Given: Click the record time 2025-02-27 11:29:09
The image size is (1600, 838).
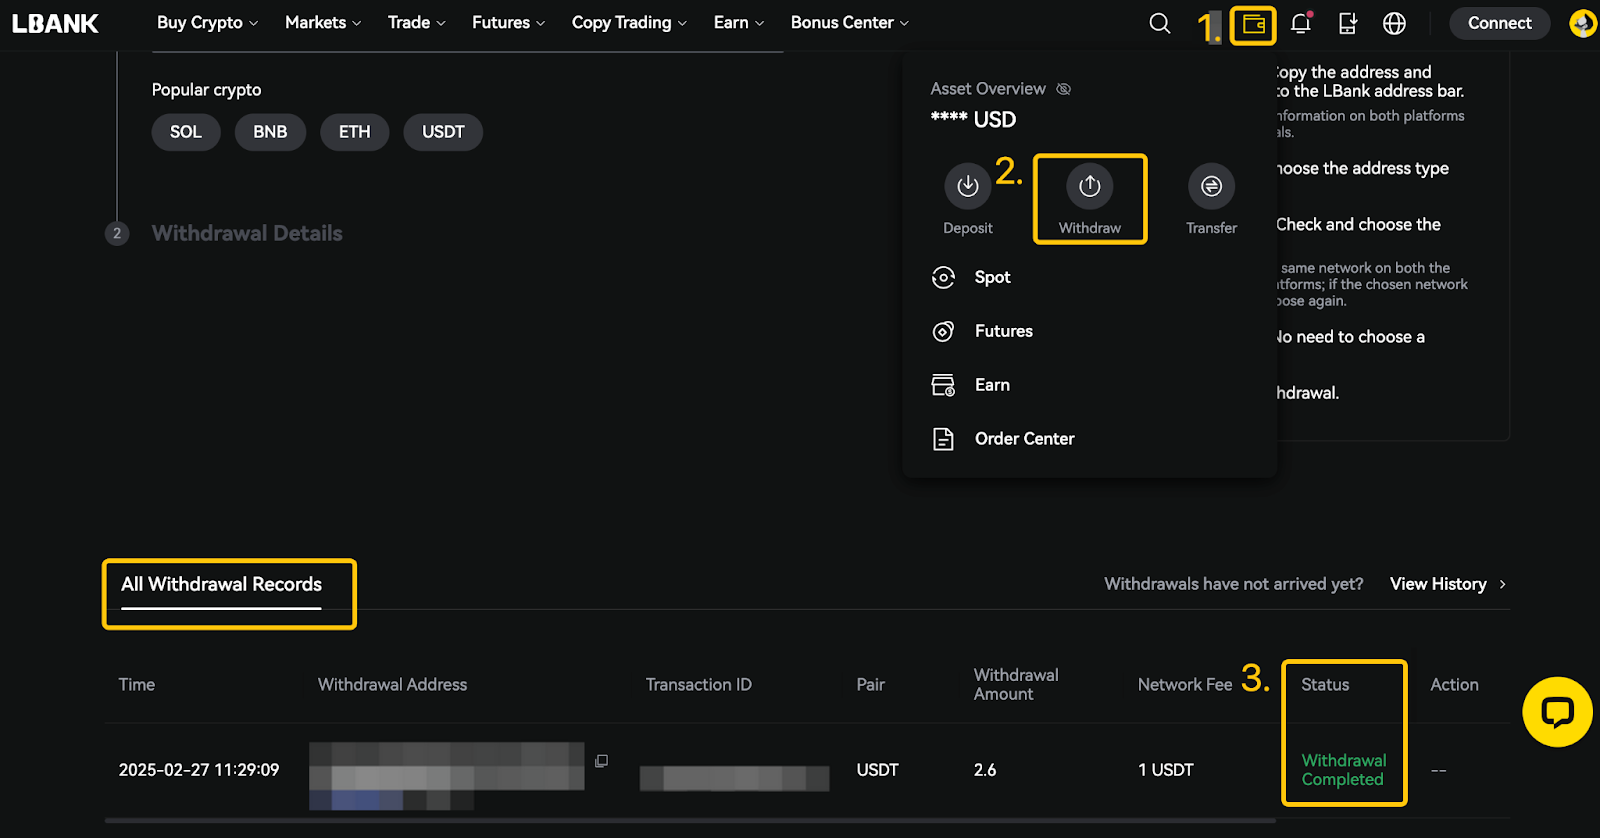Looking at the screenshot, I should [x=199, y=770].
